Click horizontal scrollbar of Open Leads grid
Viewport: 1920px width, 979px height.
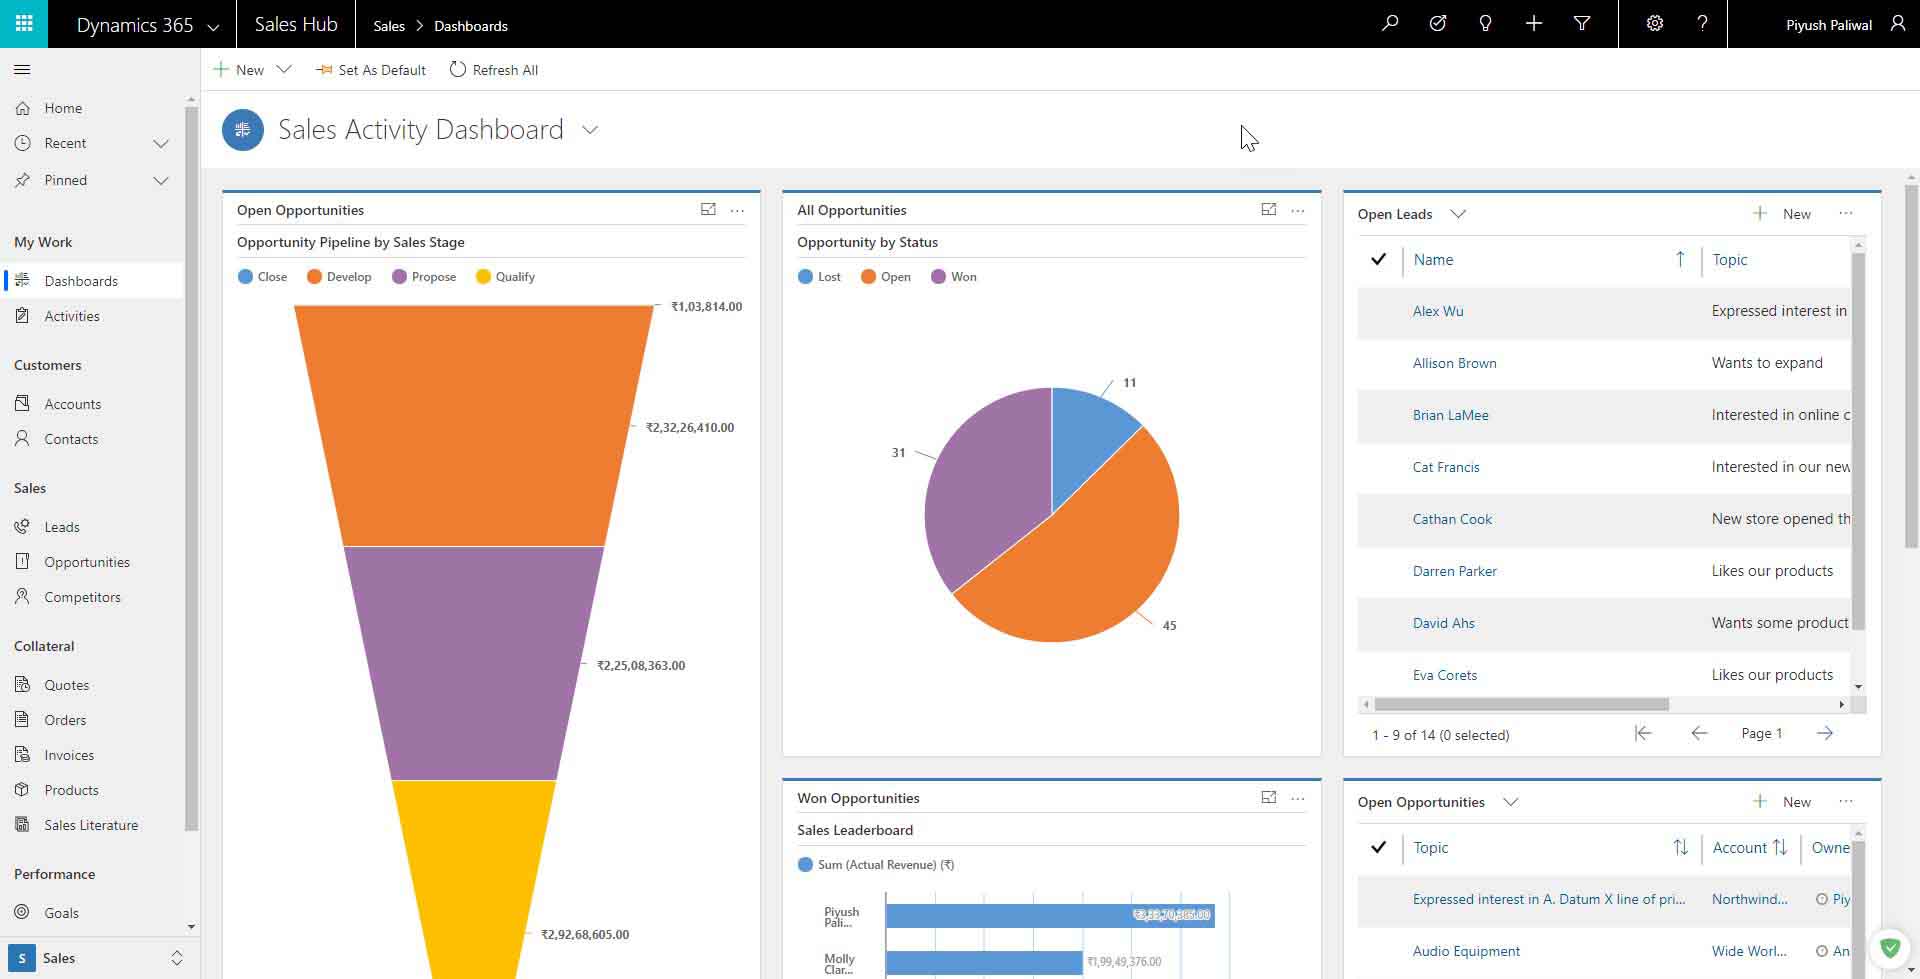pos(1521,704)
